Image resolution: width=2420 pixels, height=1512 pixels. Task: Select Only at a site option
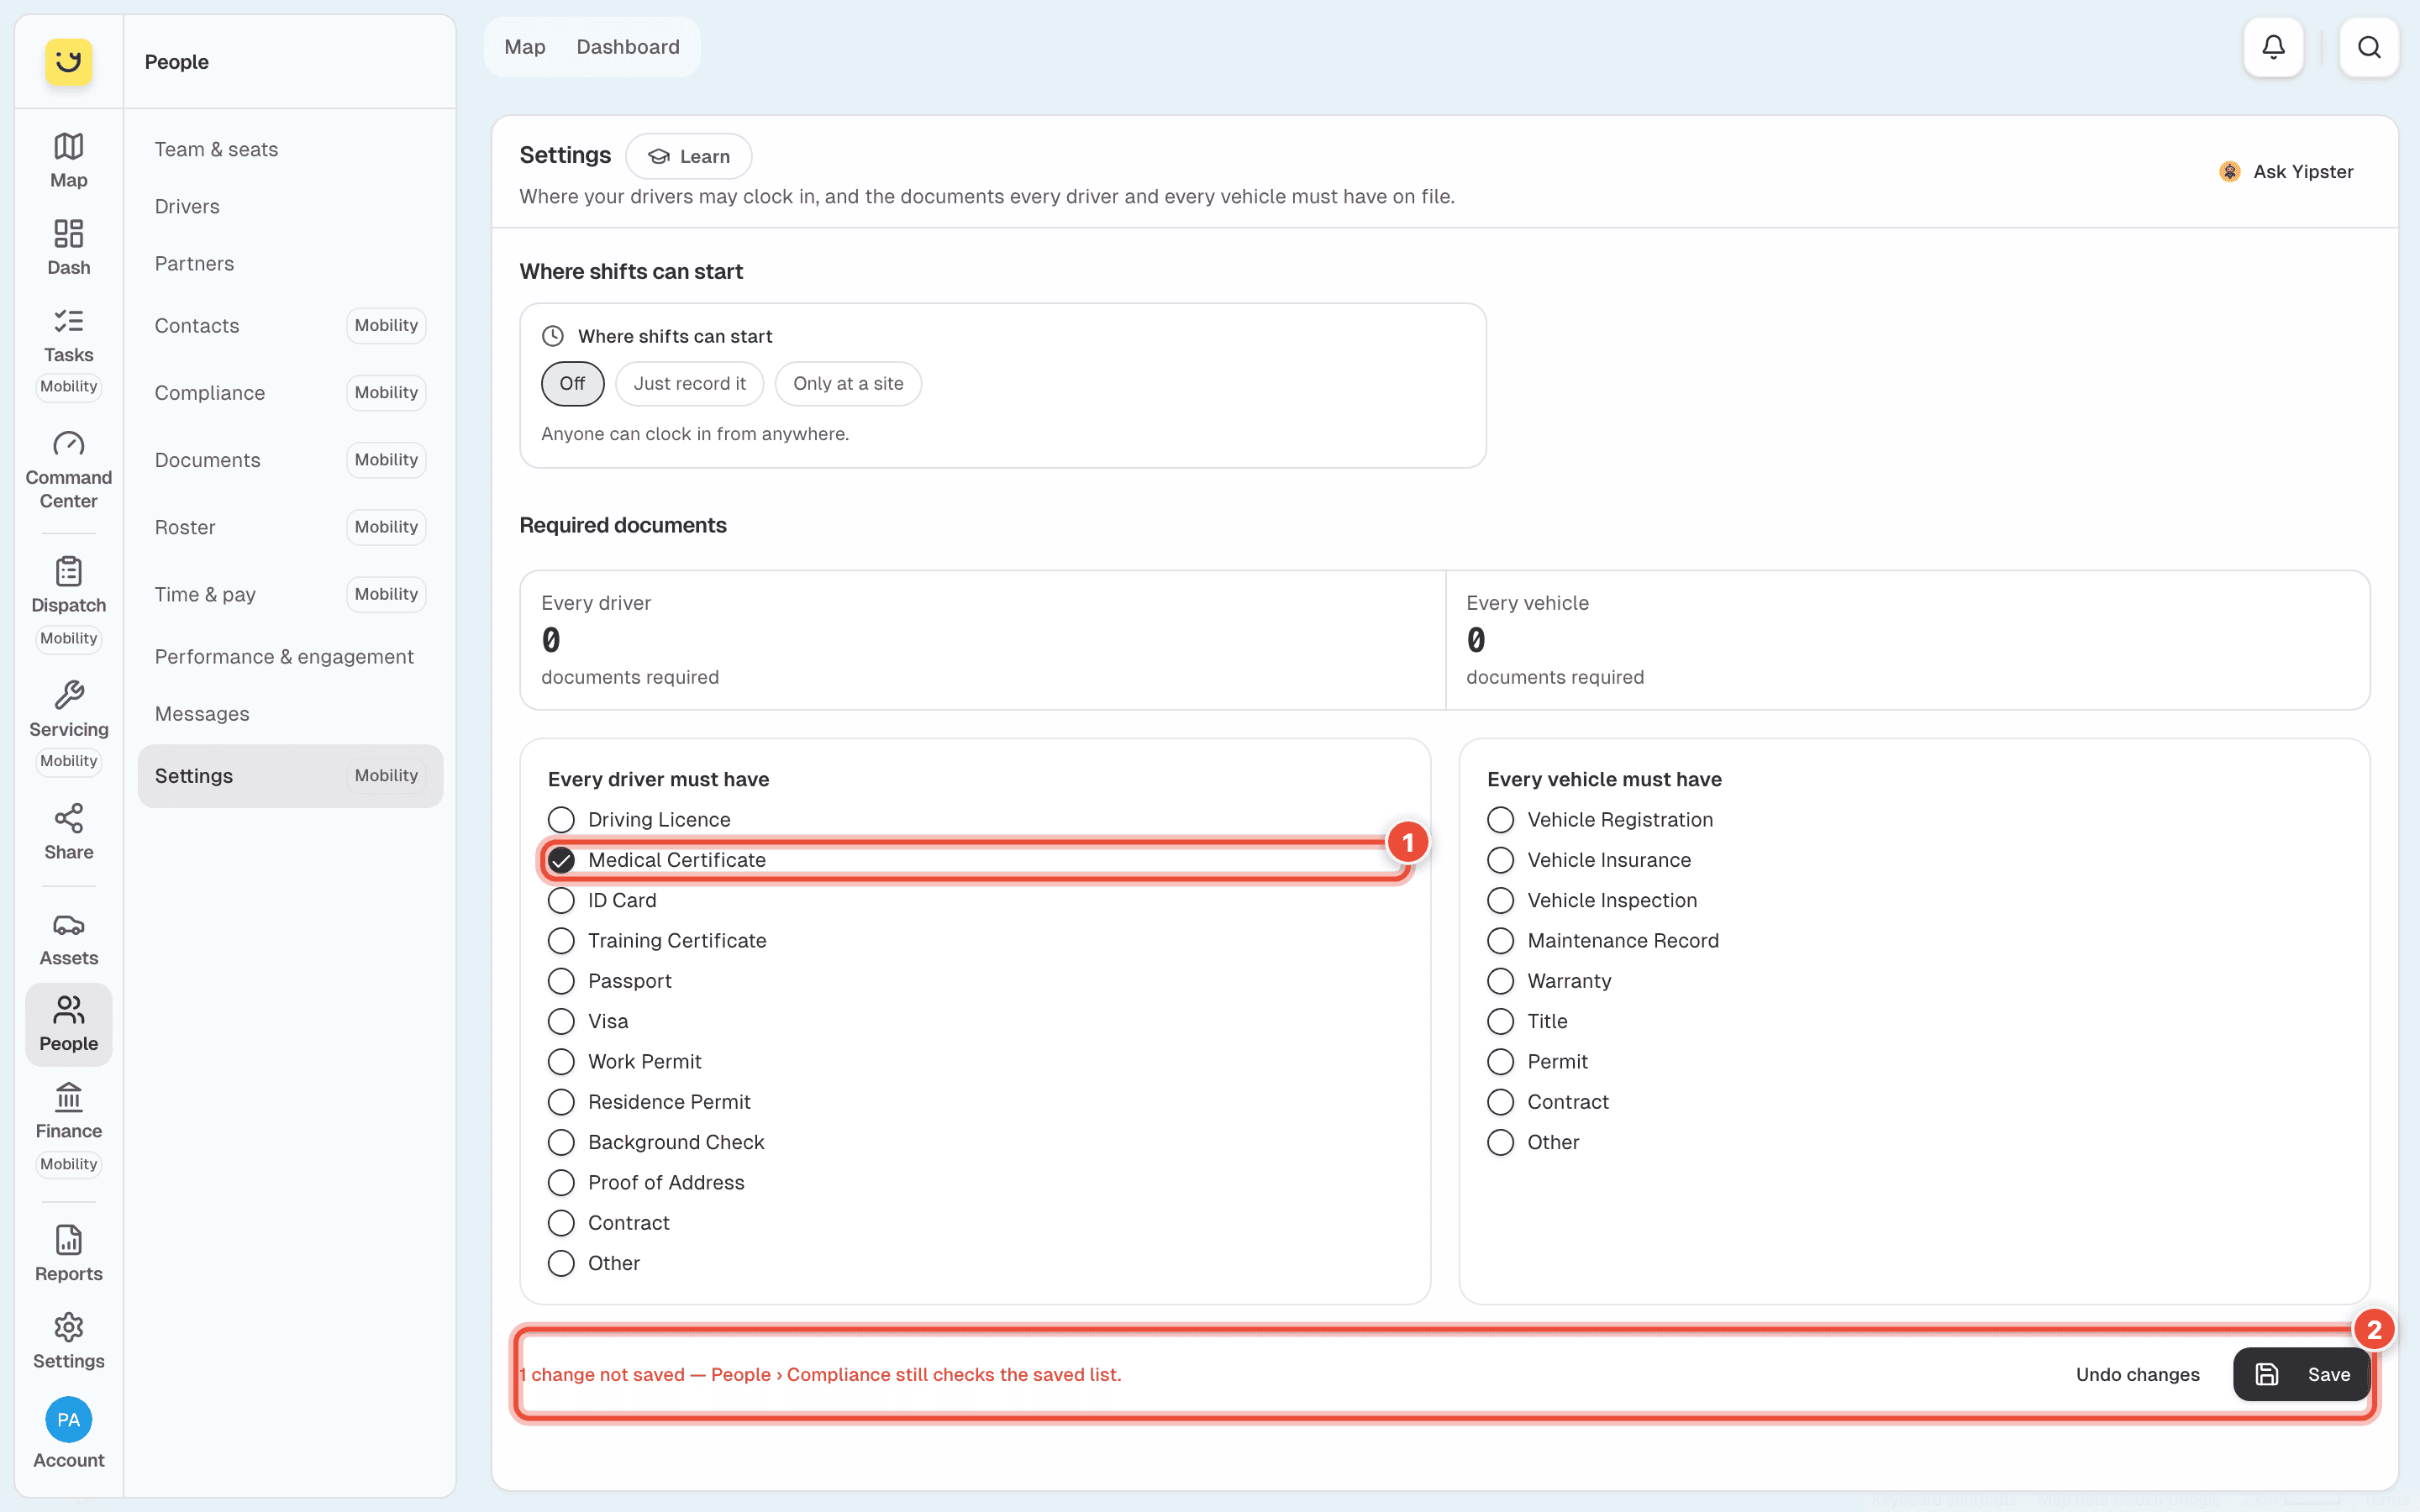[848, 384]
